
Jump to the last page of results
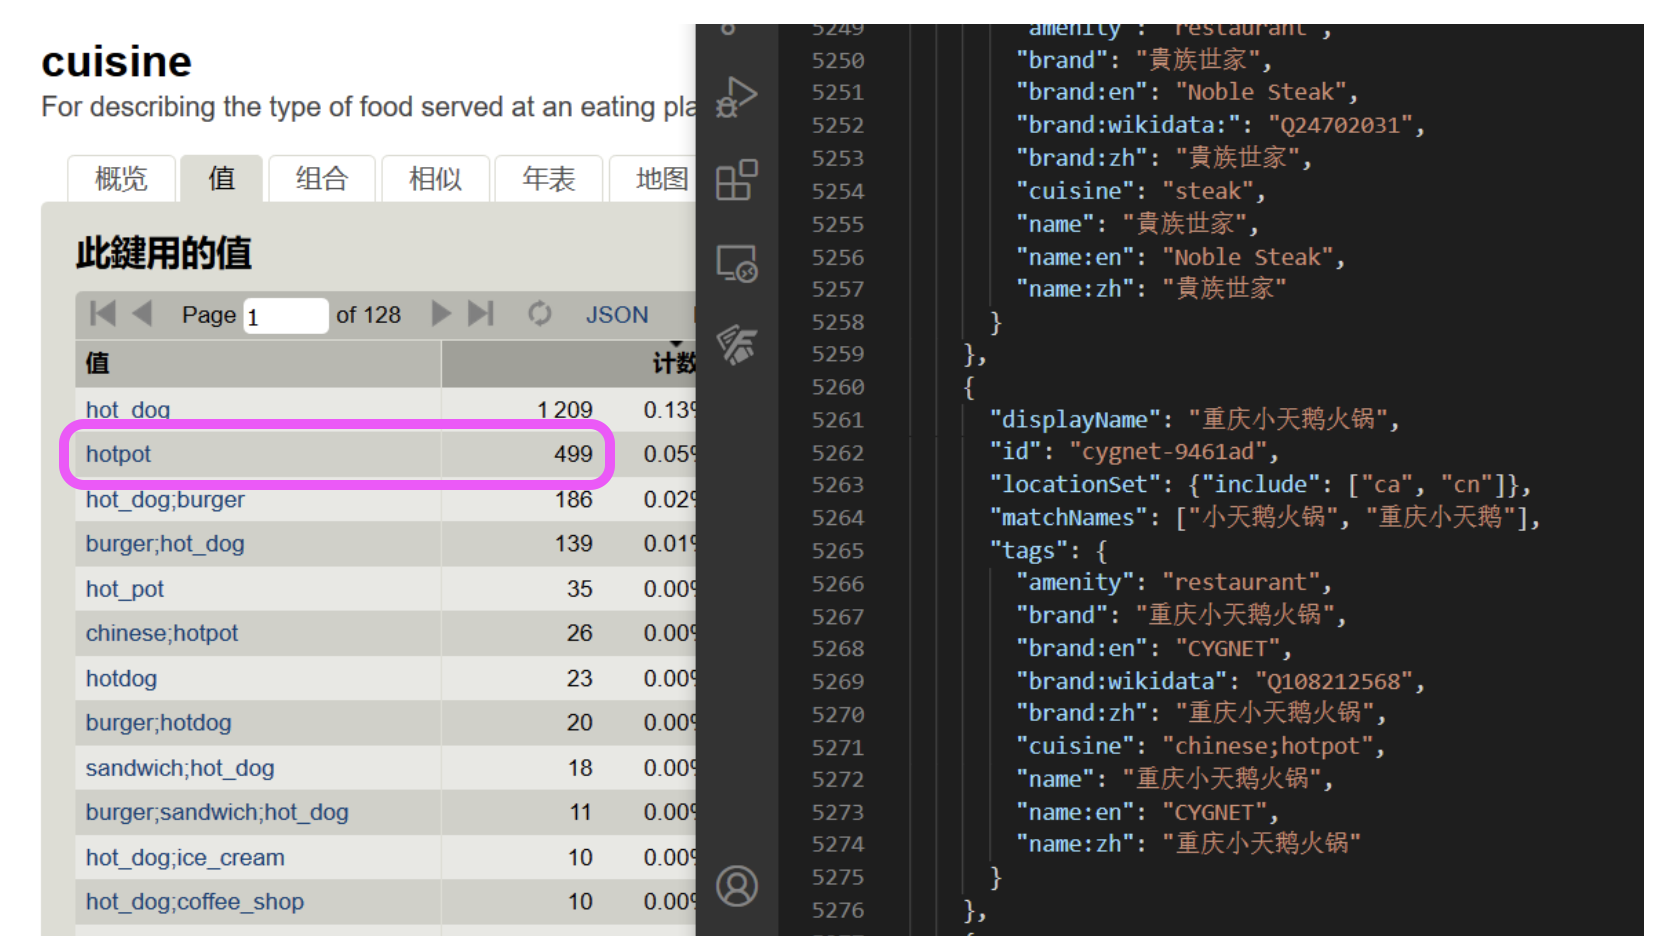481,314
